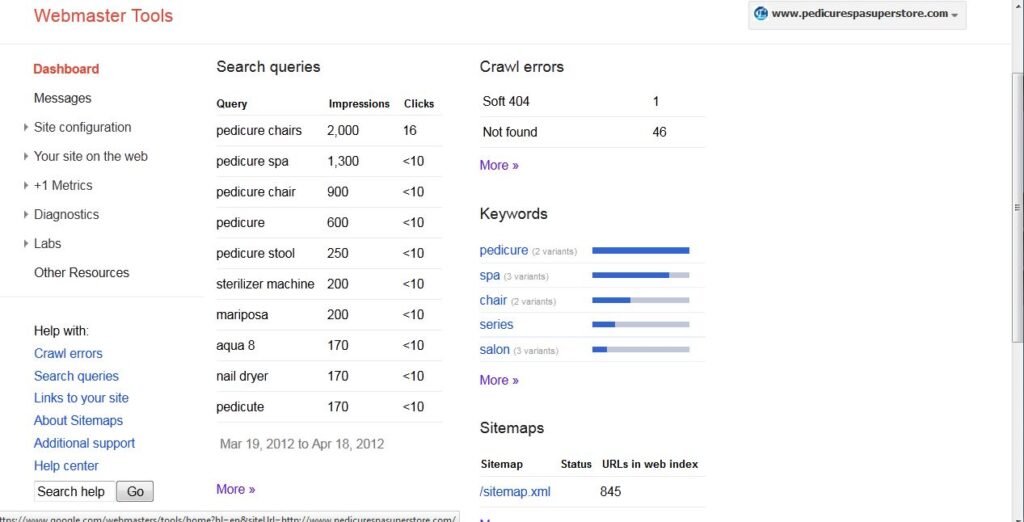Open Crawl errors help link
The image size is (1024, 522).
pos(68,353)
